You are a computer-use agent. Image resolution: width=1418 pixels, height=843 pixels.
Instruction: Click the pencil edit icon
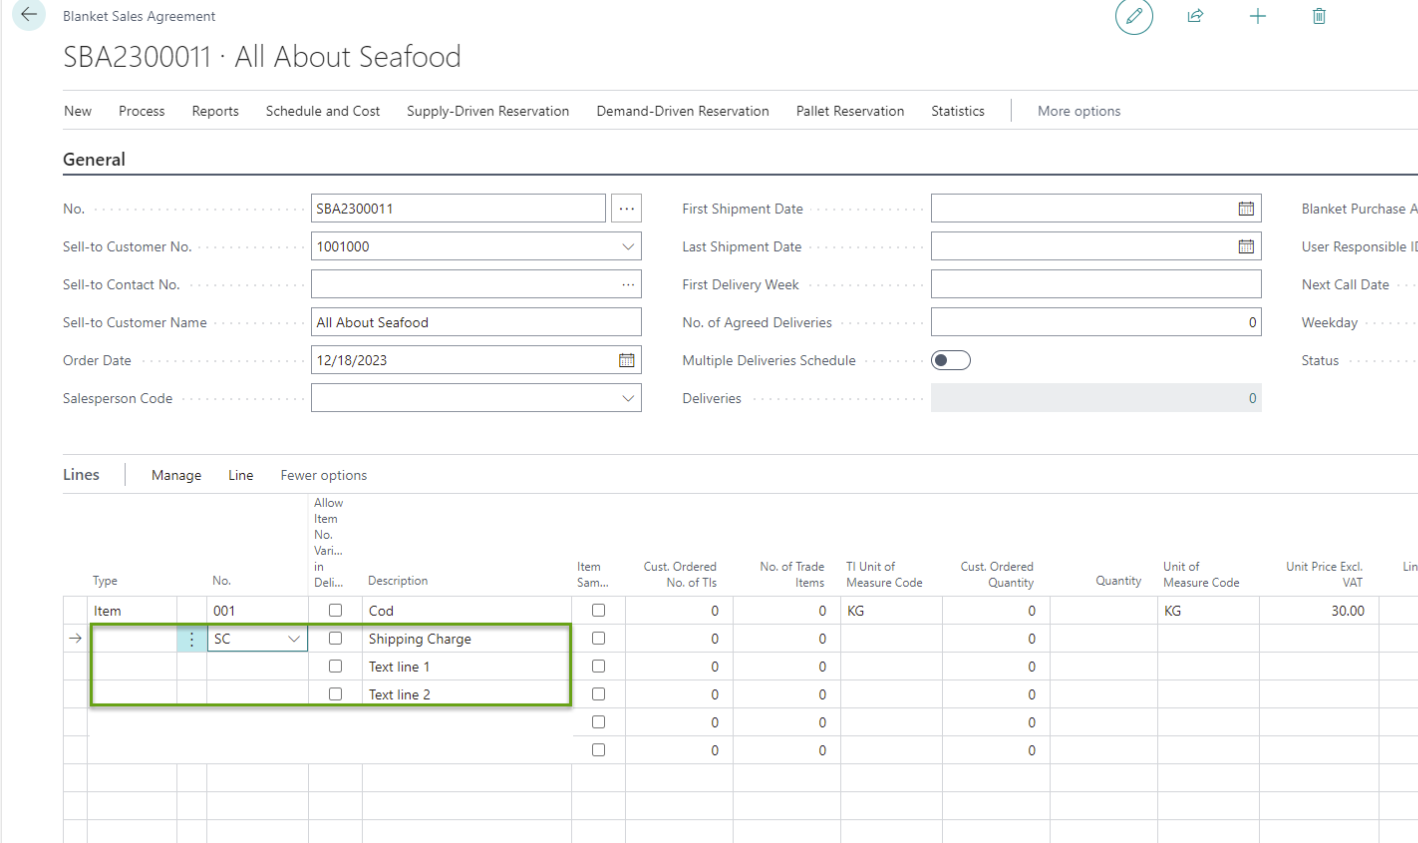tap(1133, 16)
